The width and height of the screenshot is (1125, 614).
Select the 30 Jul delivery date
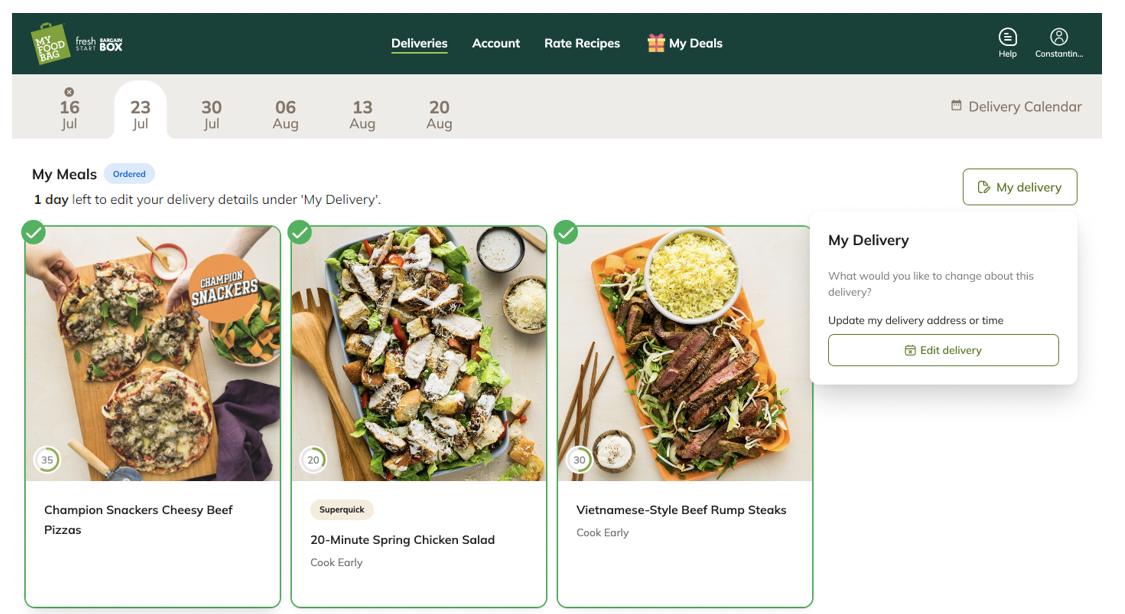tap(211, 114)
